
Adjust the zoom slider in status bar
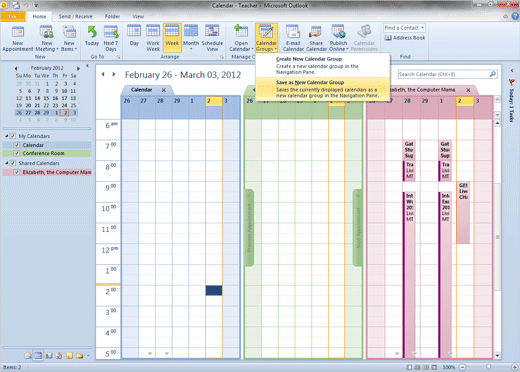coord(488,367)
